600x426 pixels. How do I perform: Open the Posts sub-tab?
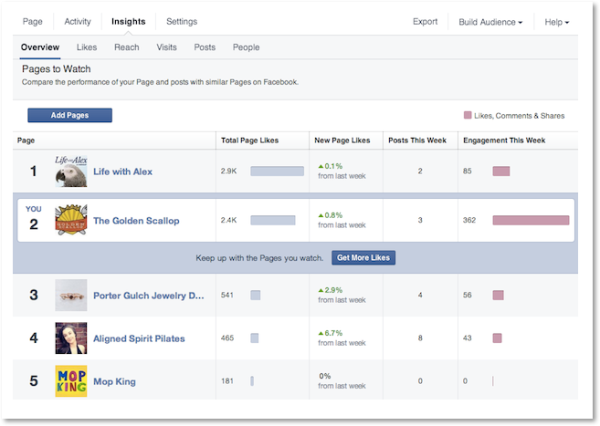pos(205,47)
